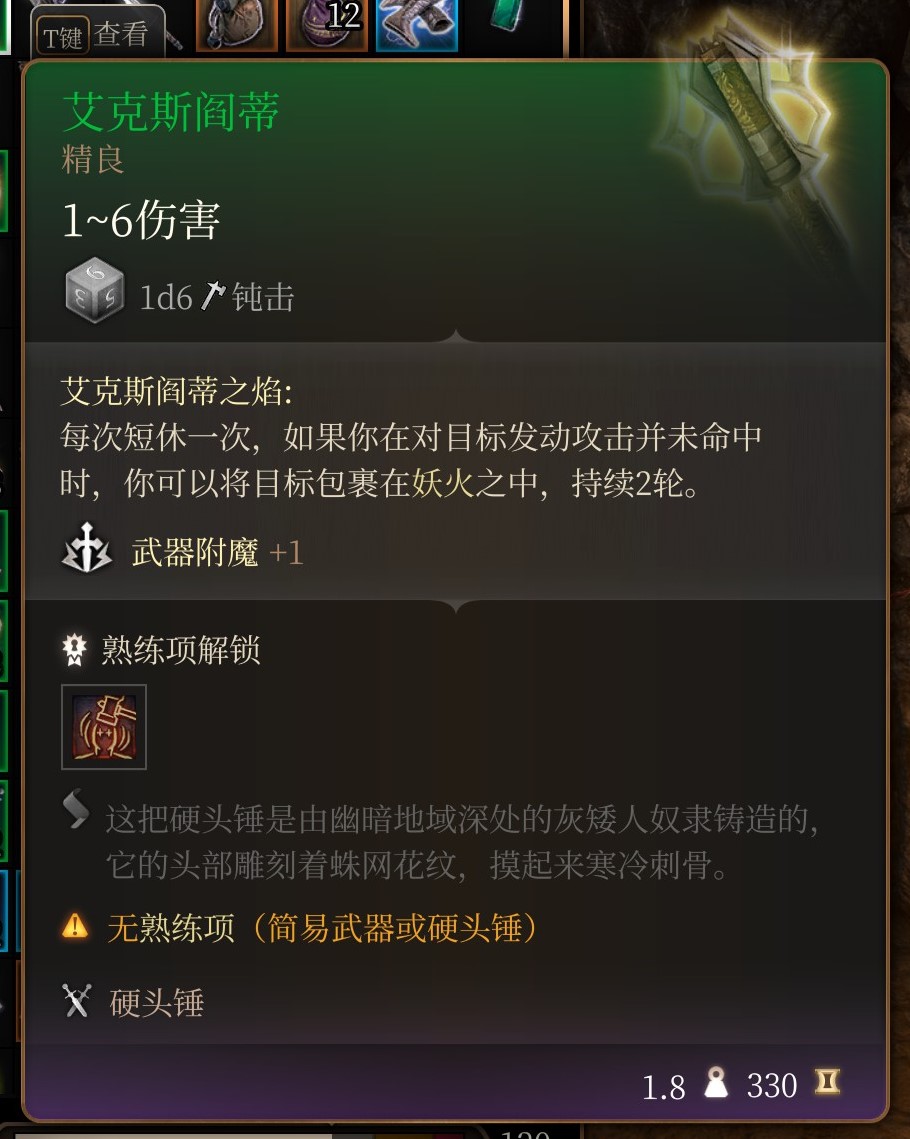Select the brown pouch inventory item
Screen dimensions: 910x1139
[x=237, y=23]
